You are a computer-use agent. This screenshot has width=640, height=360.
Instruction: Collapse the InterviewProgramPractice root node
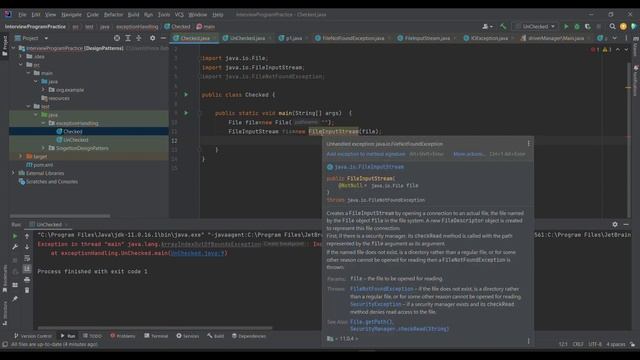(13, 48)
